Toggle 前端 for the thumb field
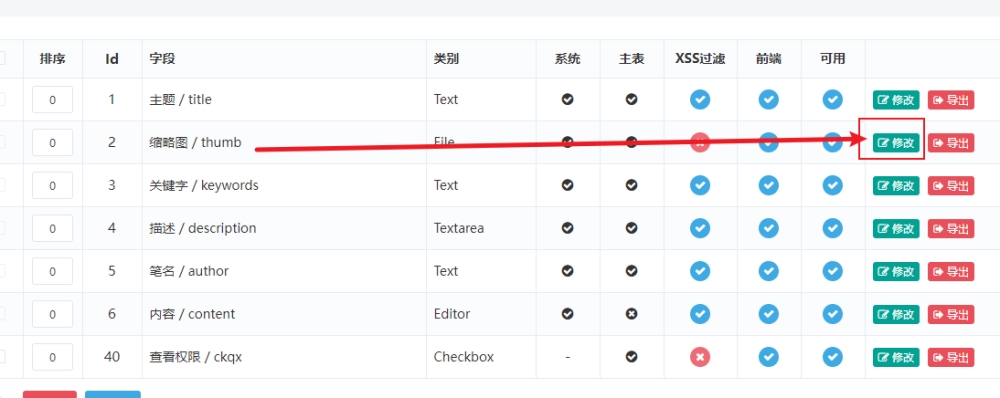 (x=768, y=142)
